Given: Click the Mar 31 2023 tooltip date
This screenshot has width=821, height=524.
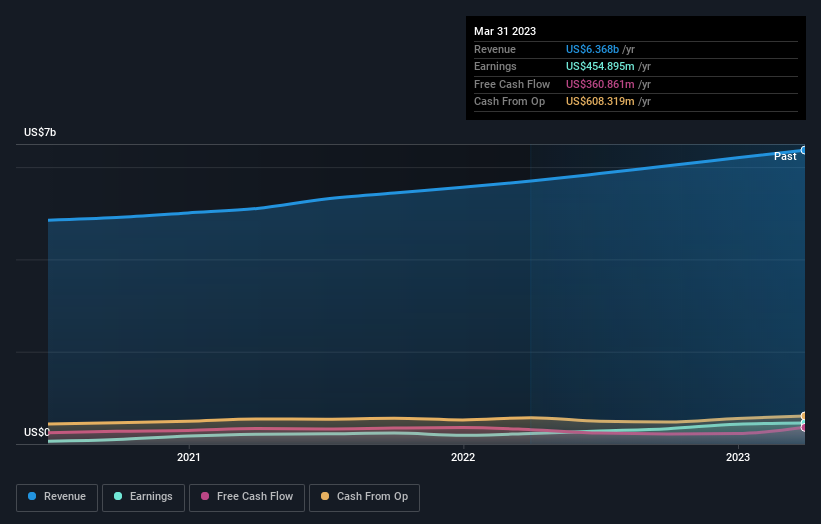Looking at the screenshot, I should [505, 31].
